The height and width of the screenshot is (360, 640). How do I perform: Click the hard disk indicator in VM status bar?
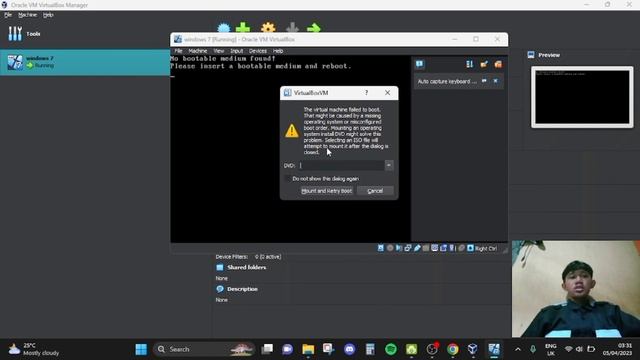381,248
